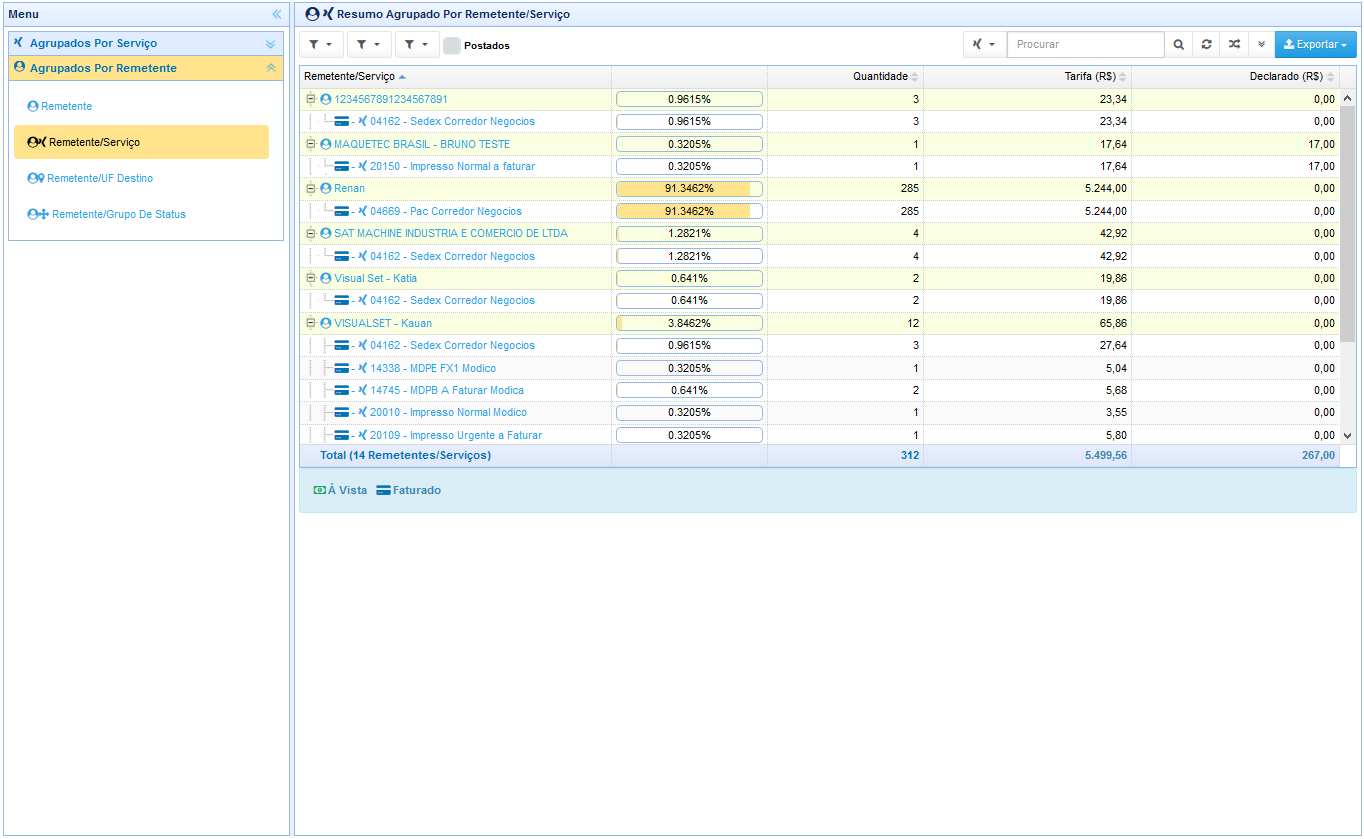Click card icon in 04669 Pac row
The height and width of the screenshot is (839, 1364).
pyautogui.click(x=341, y=211)
